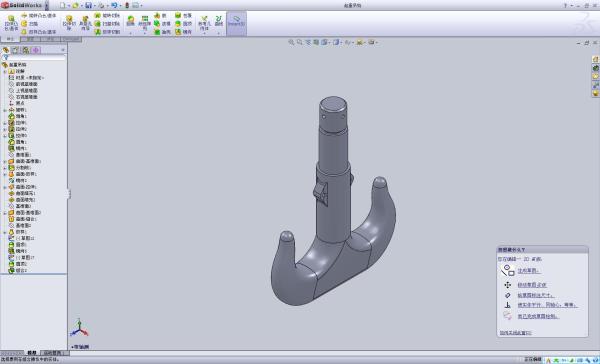Open the Reference Geometry tool

coord(204,22)
